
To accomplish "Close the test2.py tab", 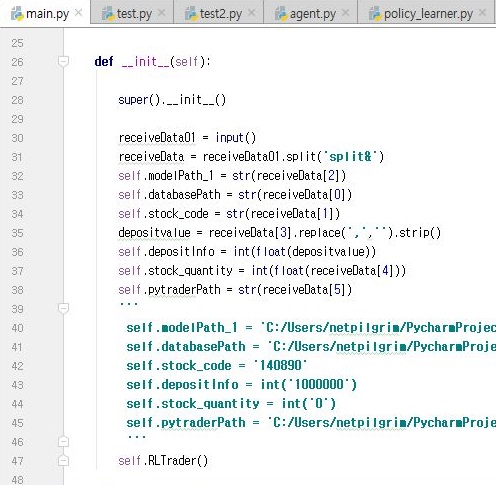I will click(x=252, y=13).
